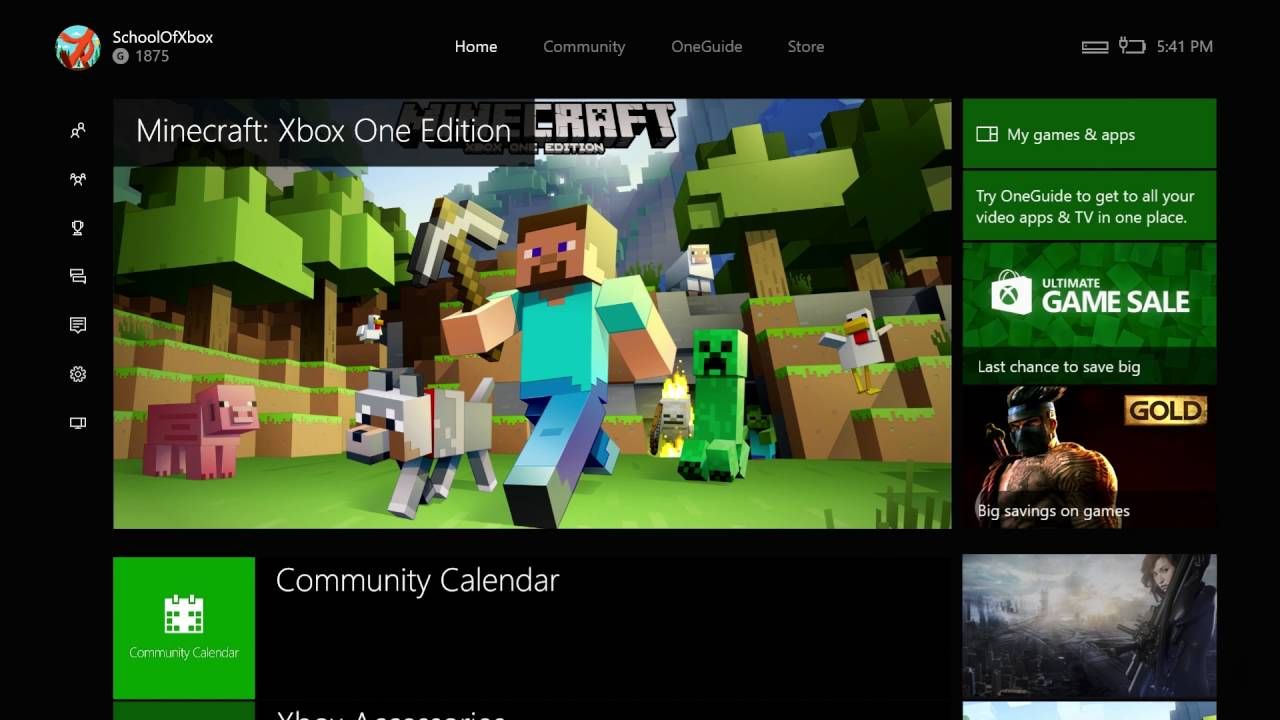The image size is (1280, 720).
Task: Open the Try OneGuide promo tile
Action: pyautogui.click(x=1090, y=206)
